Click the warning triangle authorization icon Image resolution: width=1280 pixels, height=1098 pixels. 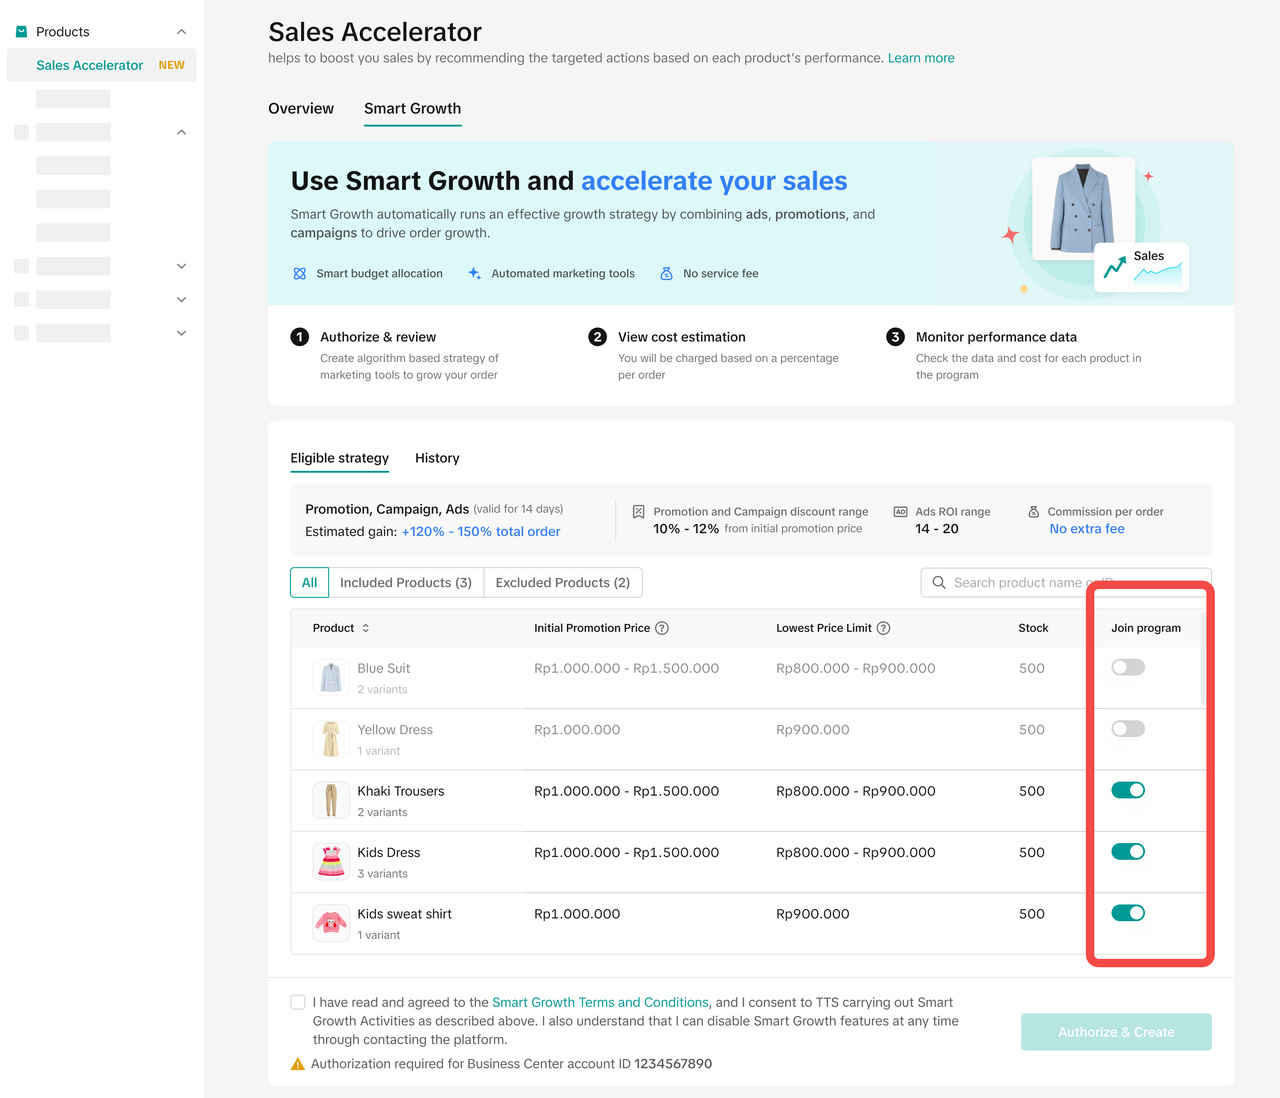[298, 1064]
